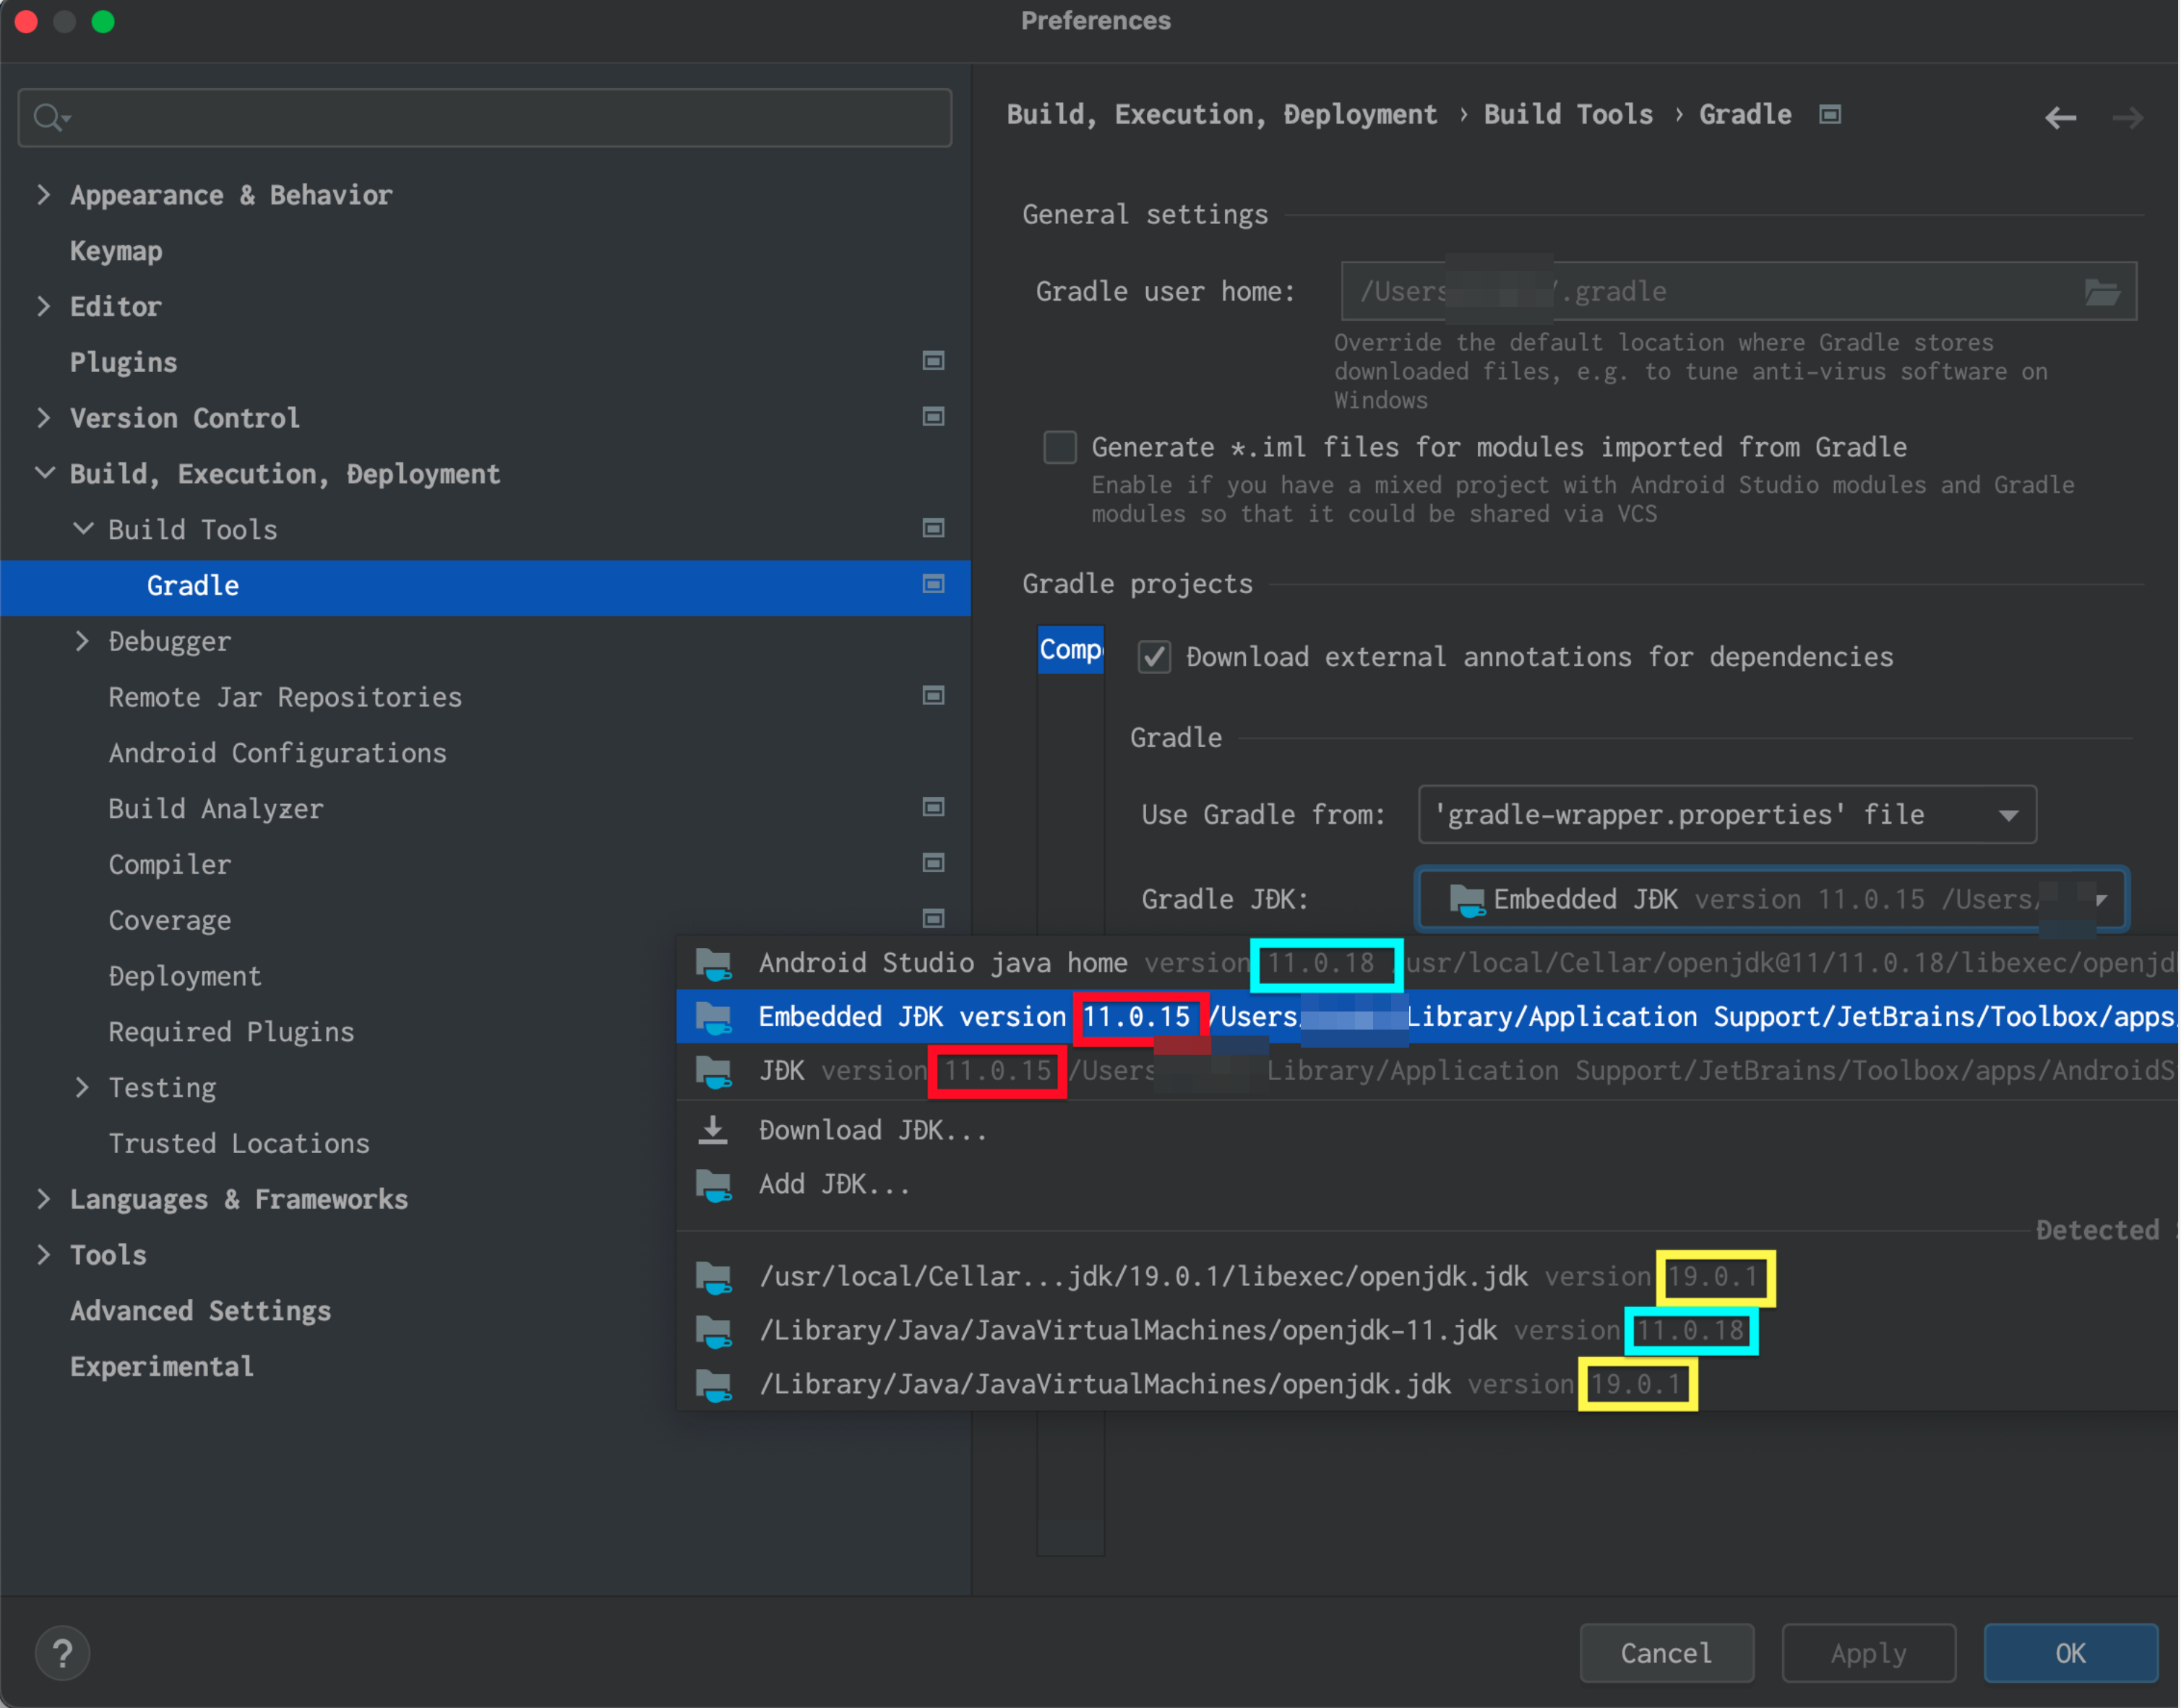Click folder icon of openjdk-11.jdk entry
Image resolution: width=2181 pixels, height=1708 pixels.
(713, 1331)
